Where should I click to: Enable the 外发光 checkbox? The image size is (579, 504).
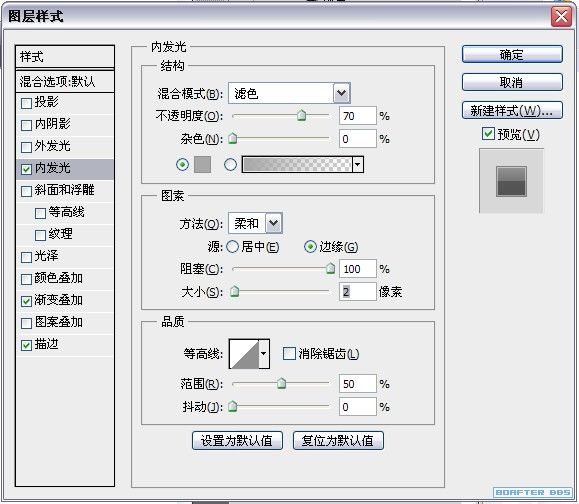click(x=27, y=147)
